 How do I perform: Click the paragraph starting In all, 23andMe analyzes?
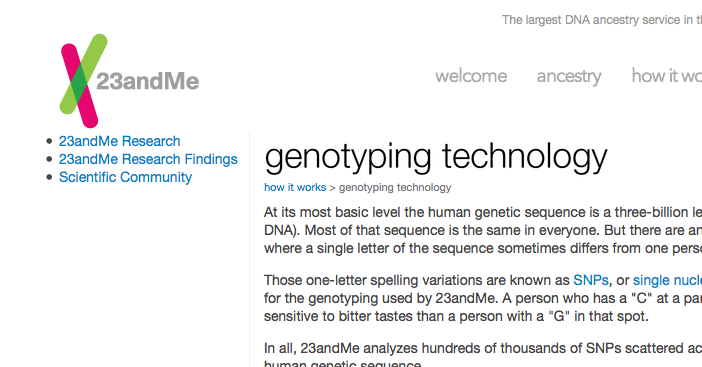[x=483, y=356]
